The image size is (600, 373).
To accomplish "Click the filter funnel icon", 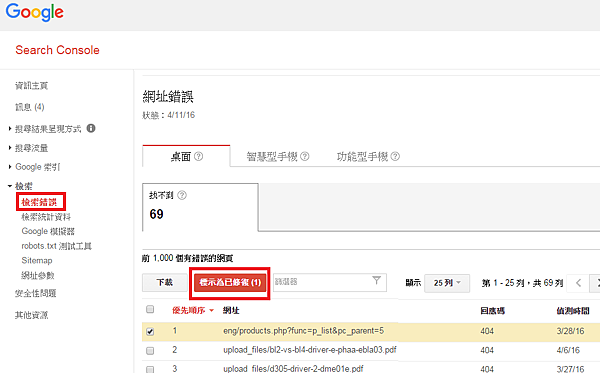I will point(377,280).
